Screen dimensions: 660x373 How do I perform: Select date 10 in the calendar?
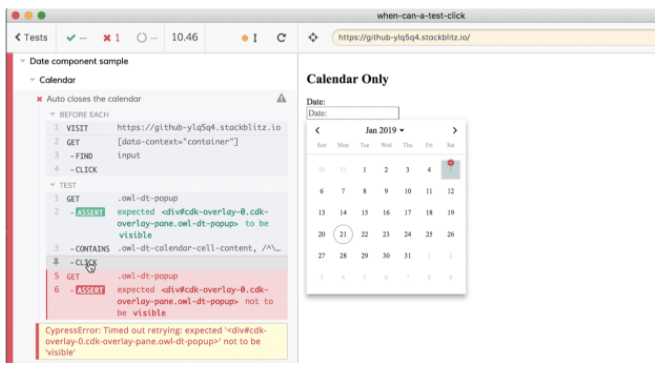pos(407,191)
